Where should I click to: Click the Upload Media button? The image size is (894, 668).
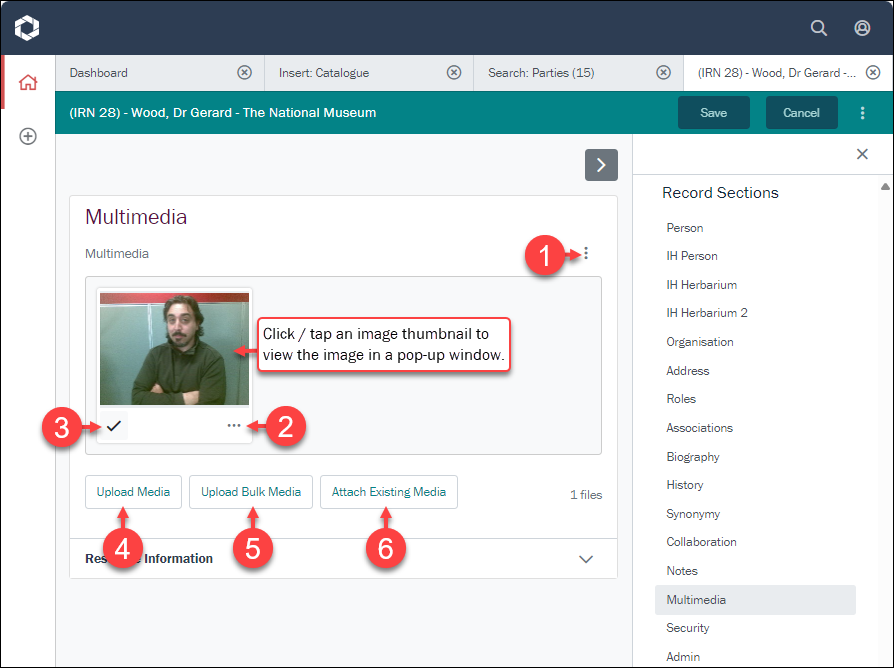(x=133, y=492)
